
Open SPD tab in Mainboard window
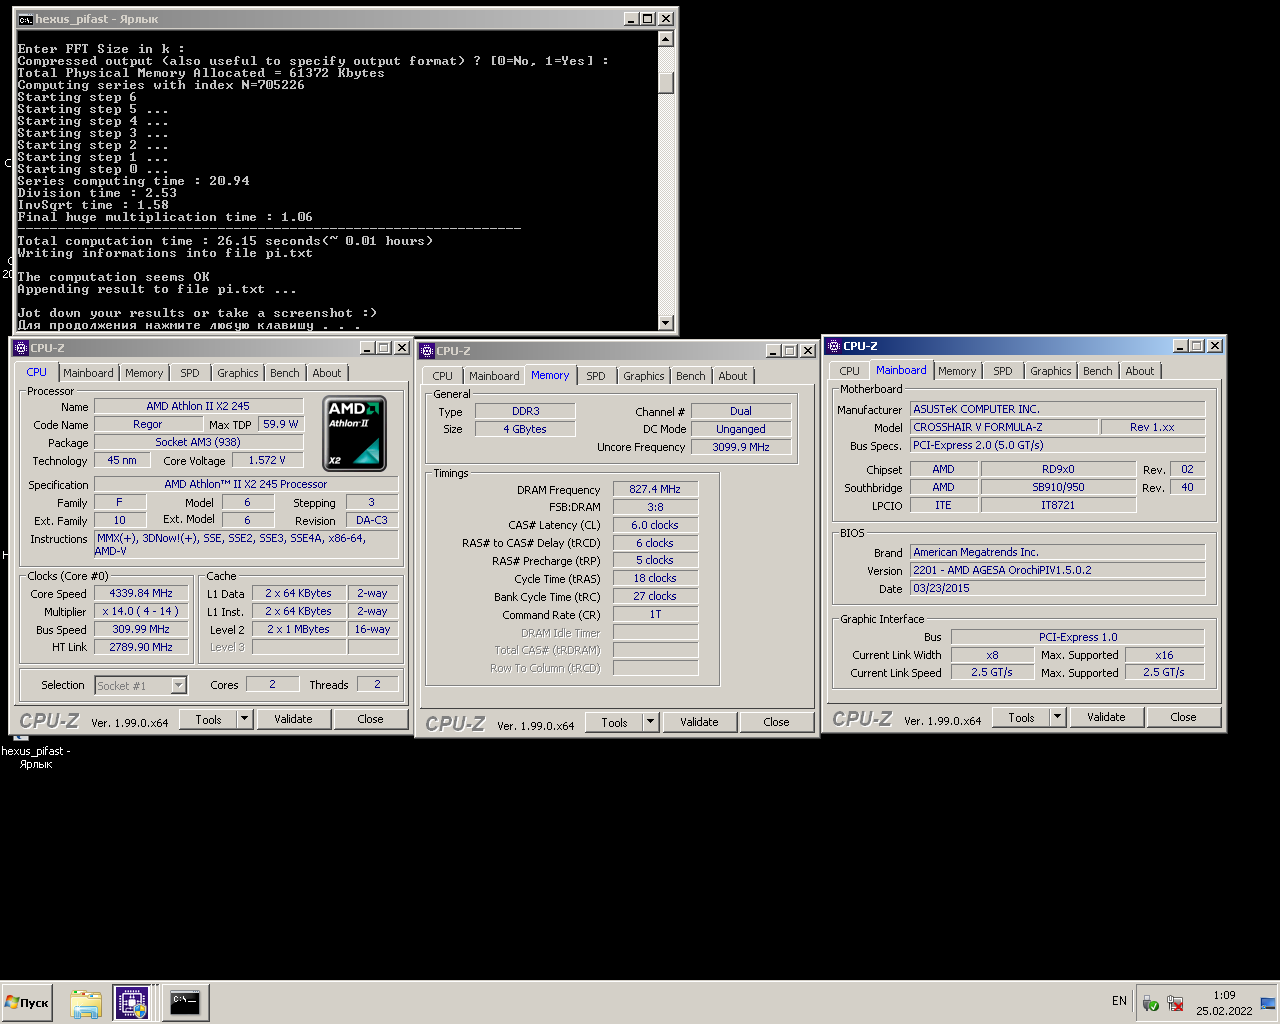[x=1003, y=371]
